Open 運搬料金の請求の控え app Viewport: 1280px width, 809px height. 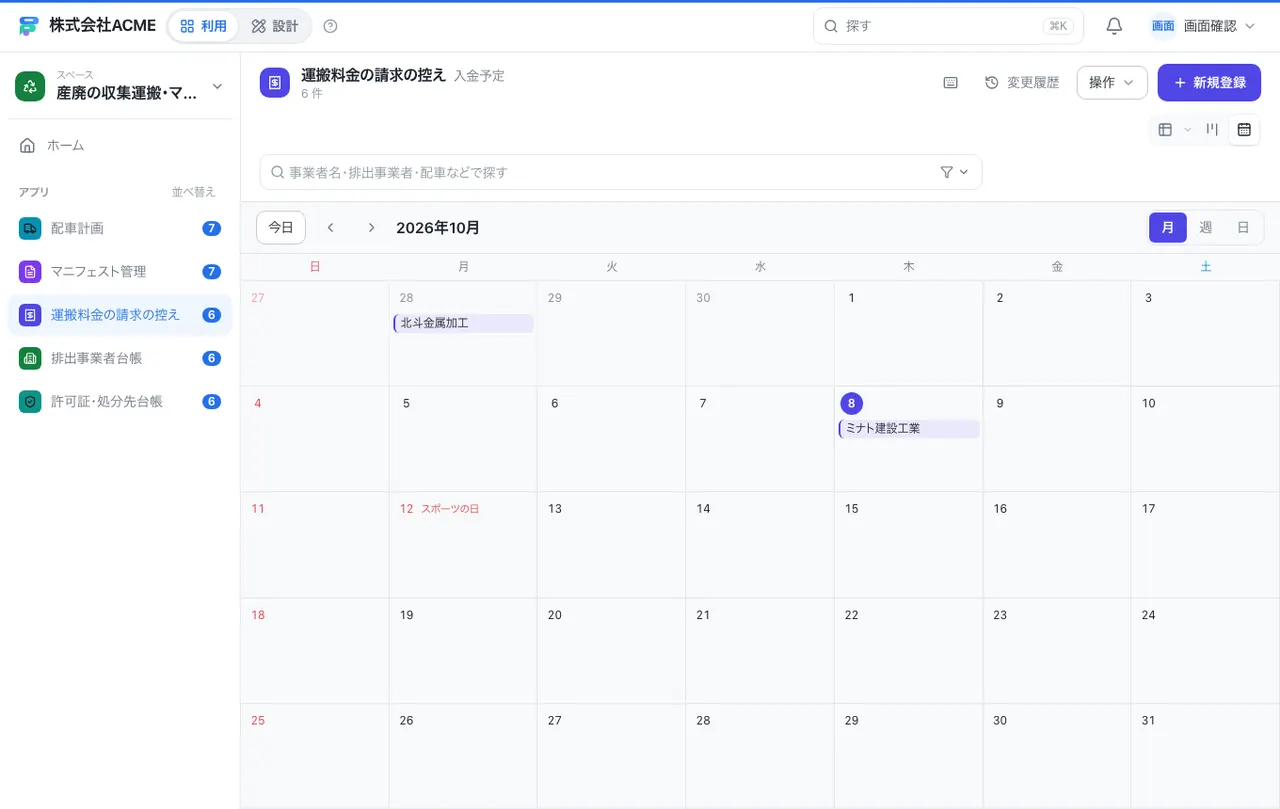point(120,314)
